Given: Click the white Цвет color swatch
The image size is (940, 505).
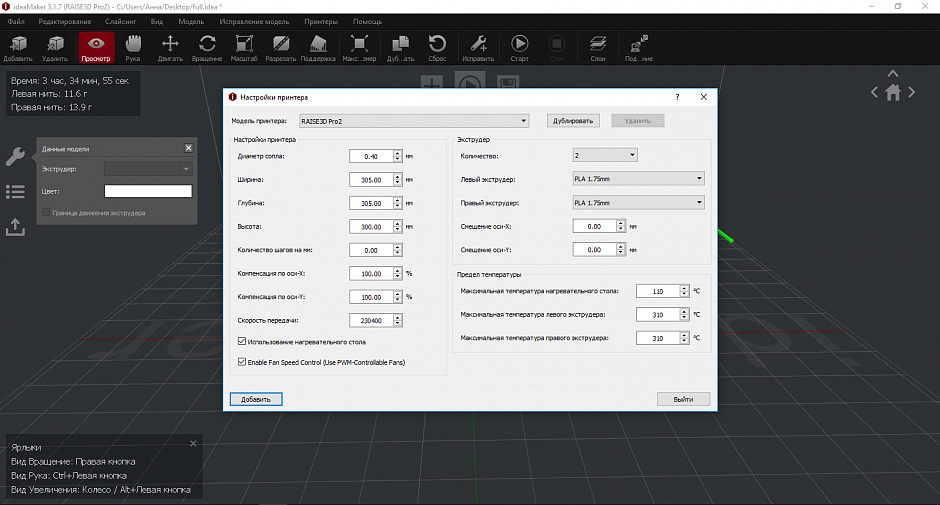Looking at the screenshot, I should click(148, 191).
